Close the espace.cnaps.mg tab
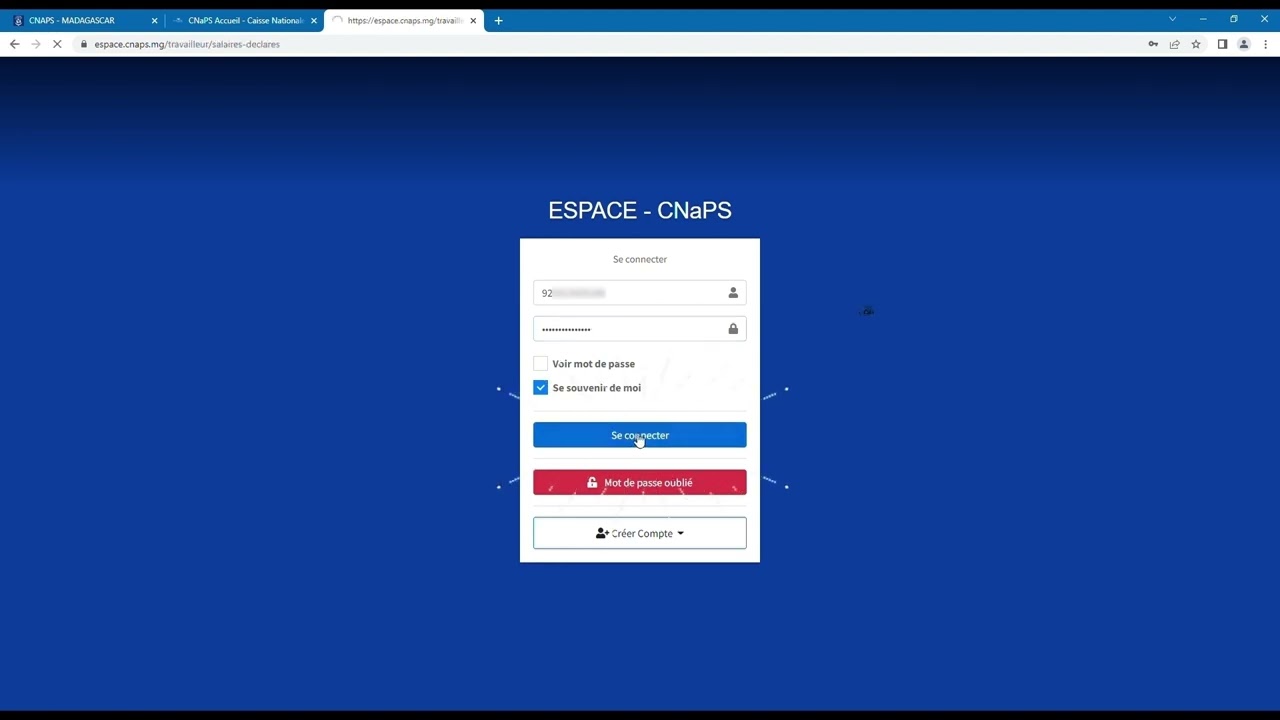This screenshot has height=720, width=1280. [472, 20]
